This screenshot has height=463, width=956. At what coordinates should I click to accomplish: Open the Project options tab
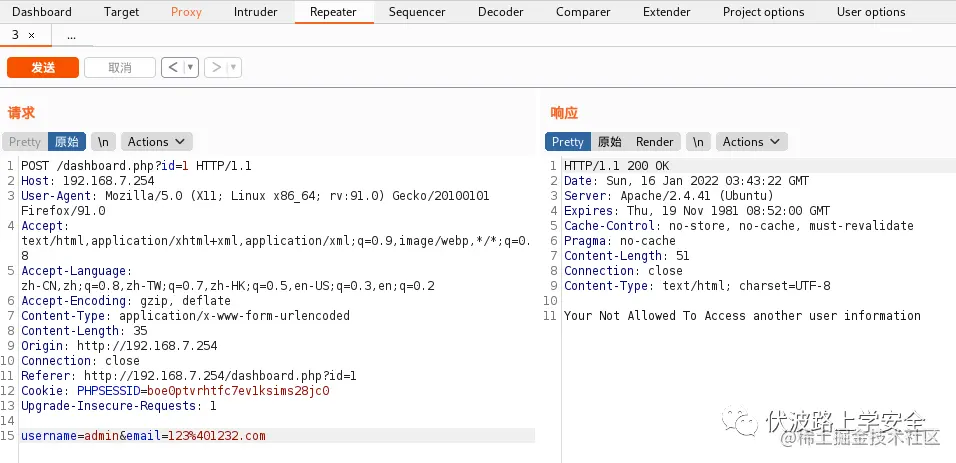(x=763, y=12)
